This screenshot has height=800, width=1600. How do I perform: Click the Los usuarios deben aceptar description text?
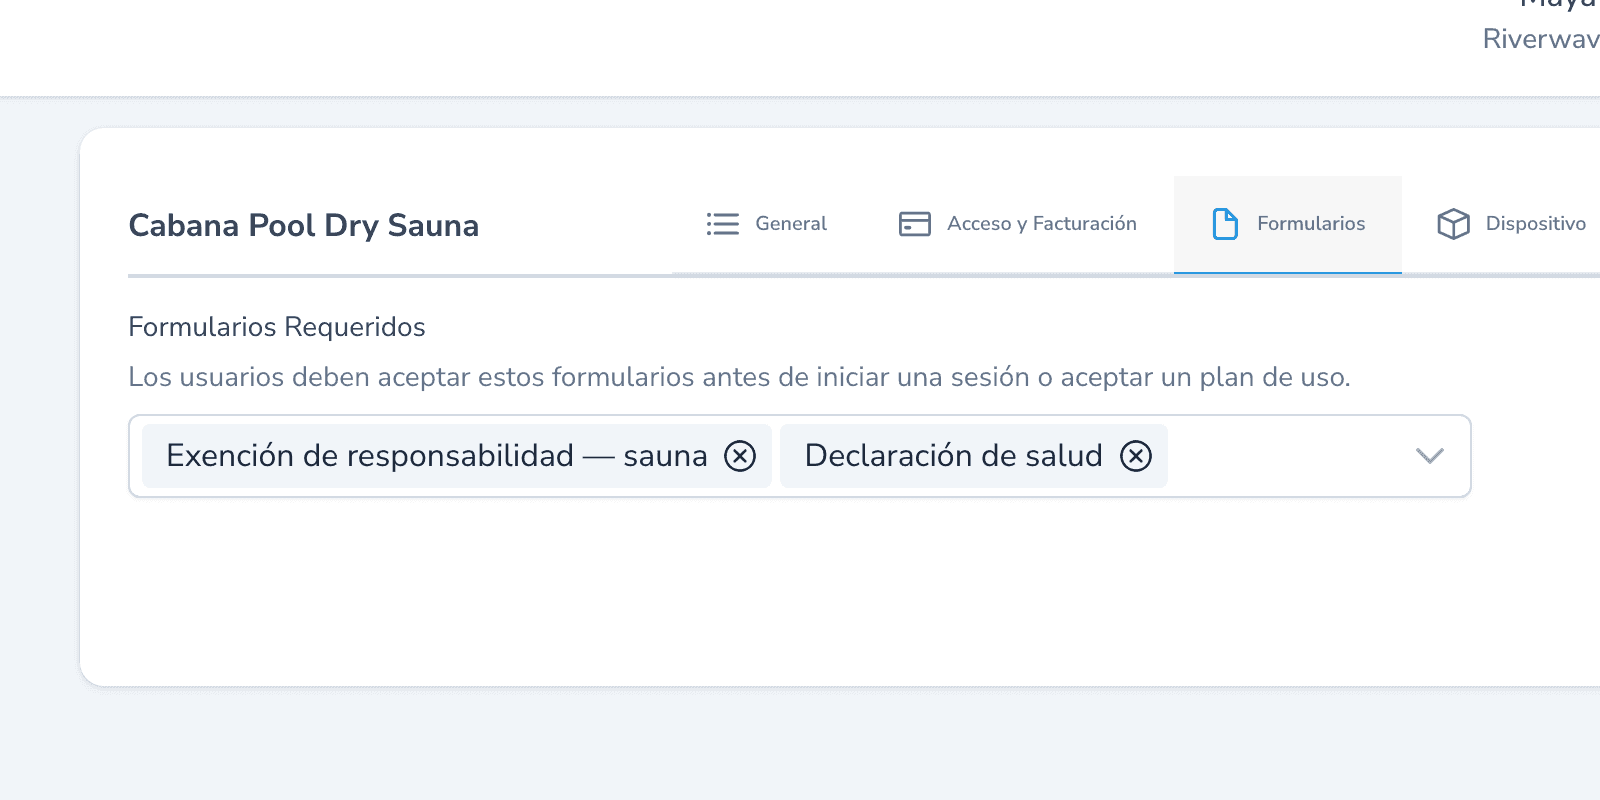[x=740, y=377]
